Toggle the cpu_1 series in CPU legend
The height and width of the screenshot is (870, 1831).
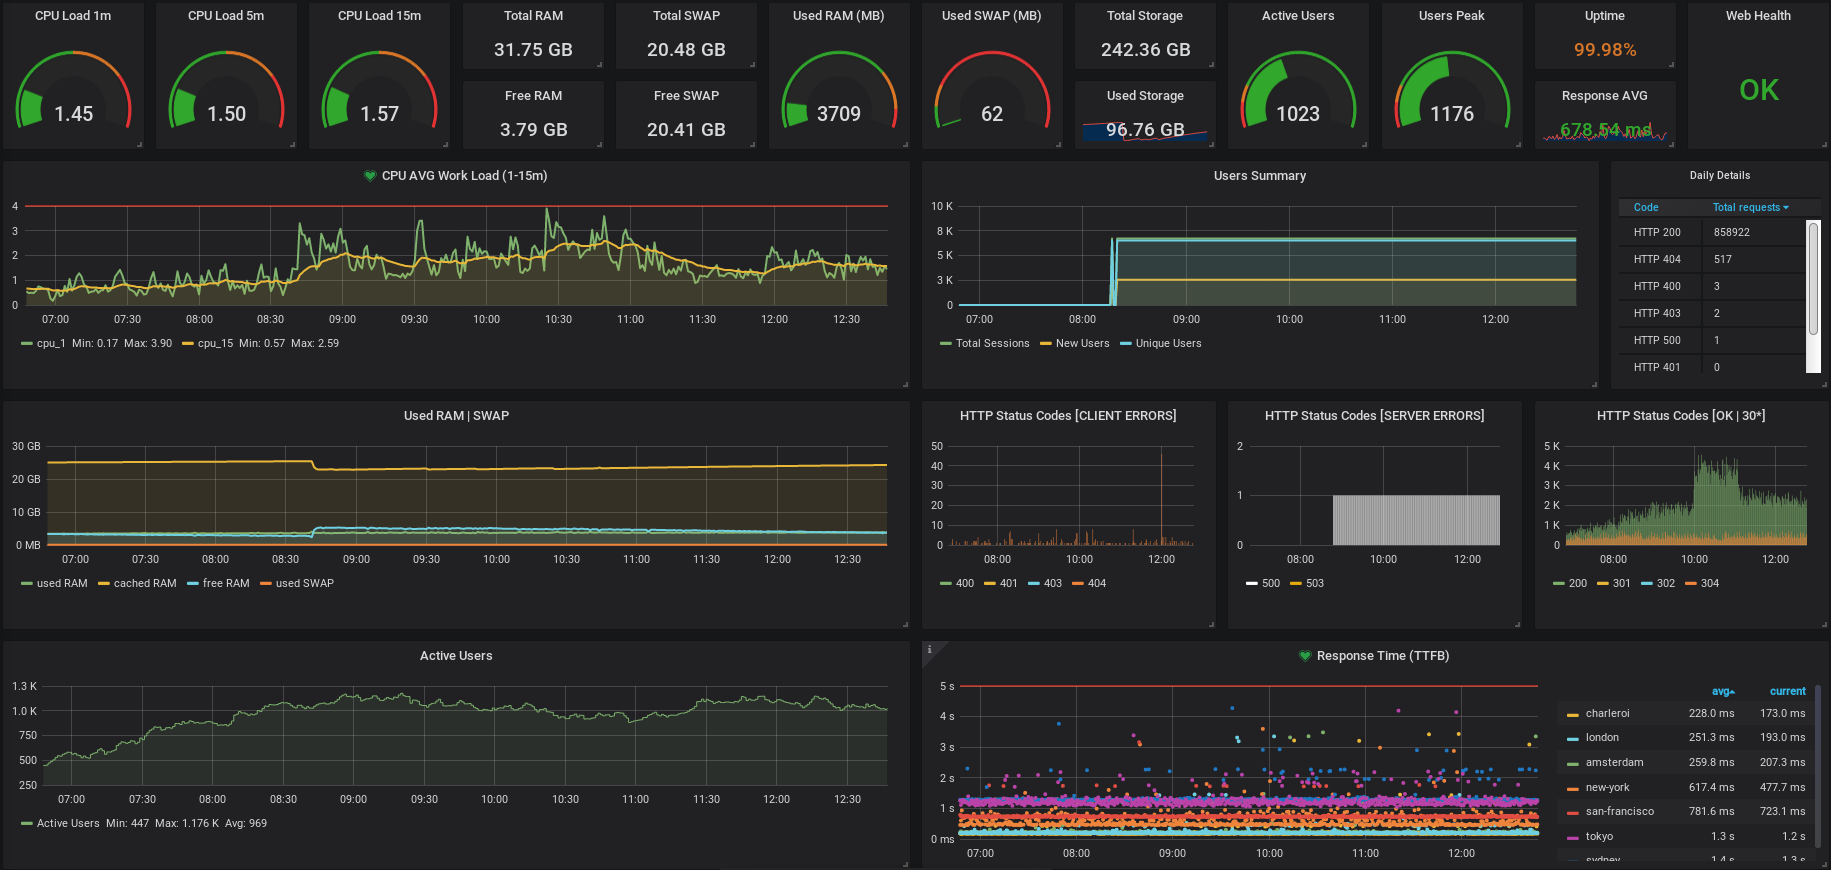(x=51, y=343)
